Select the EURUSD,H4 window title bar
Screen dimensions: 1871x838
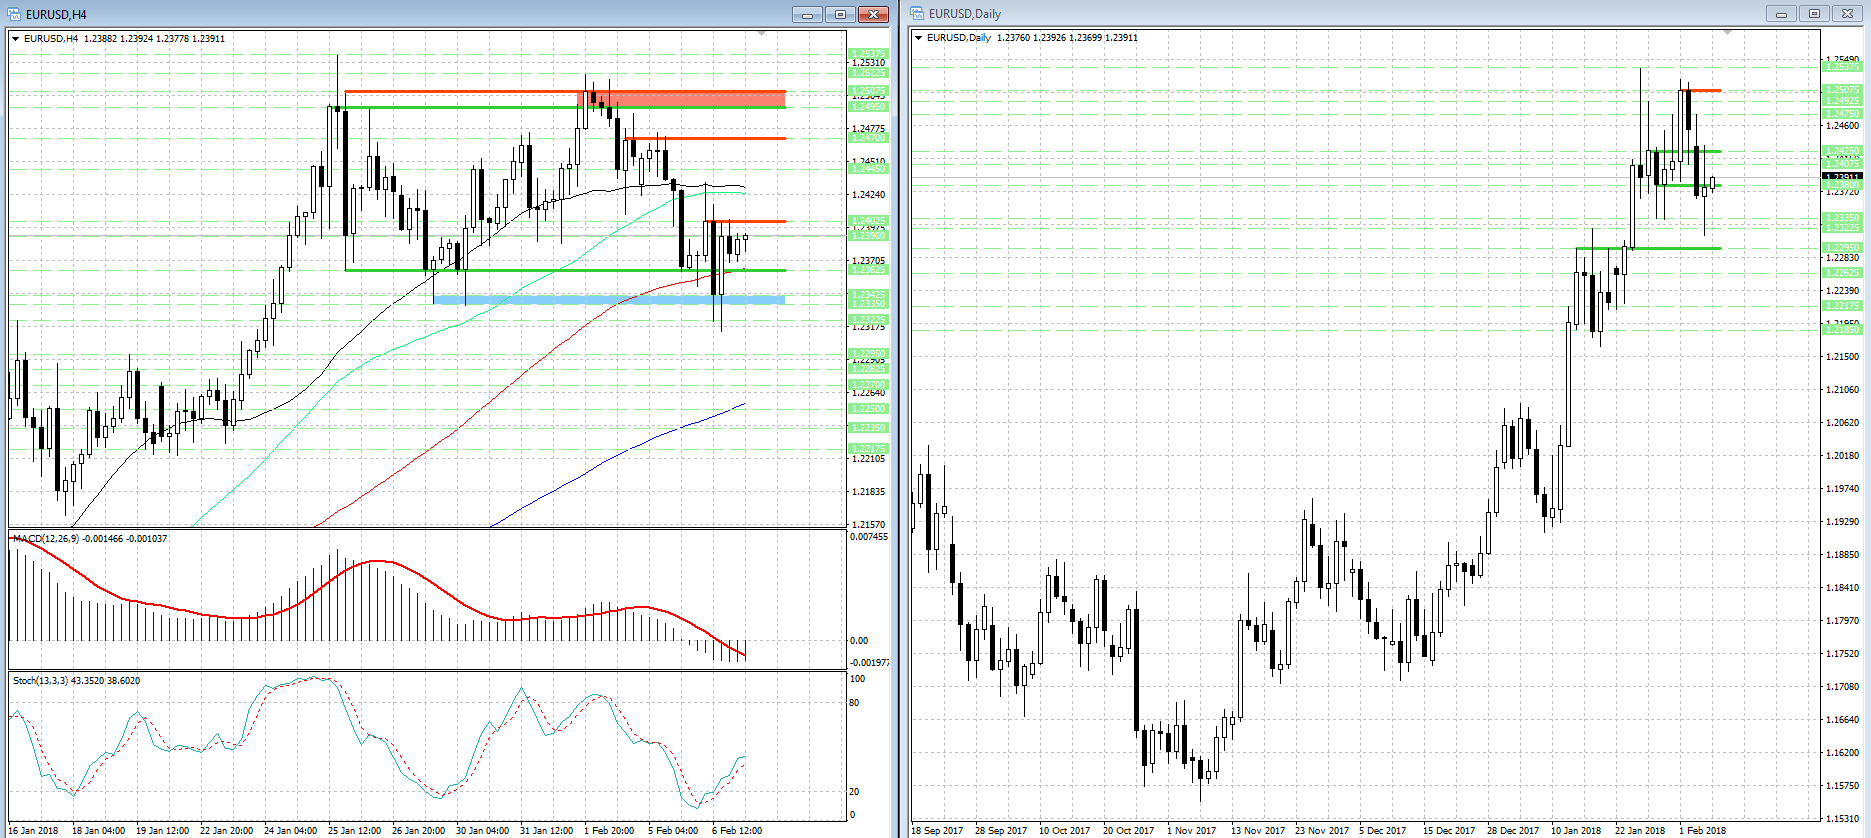click(x=400, y=14)
